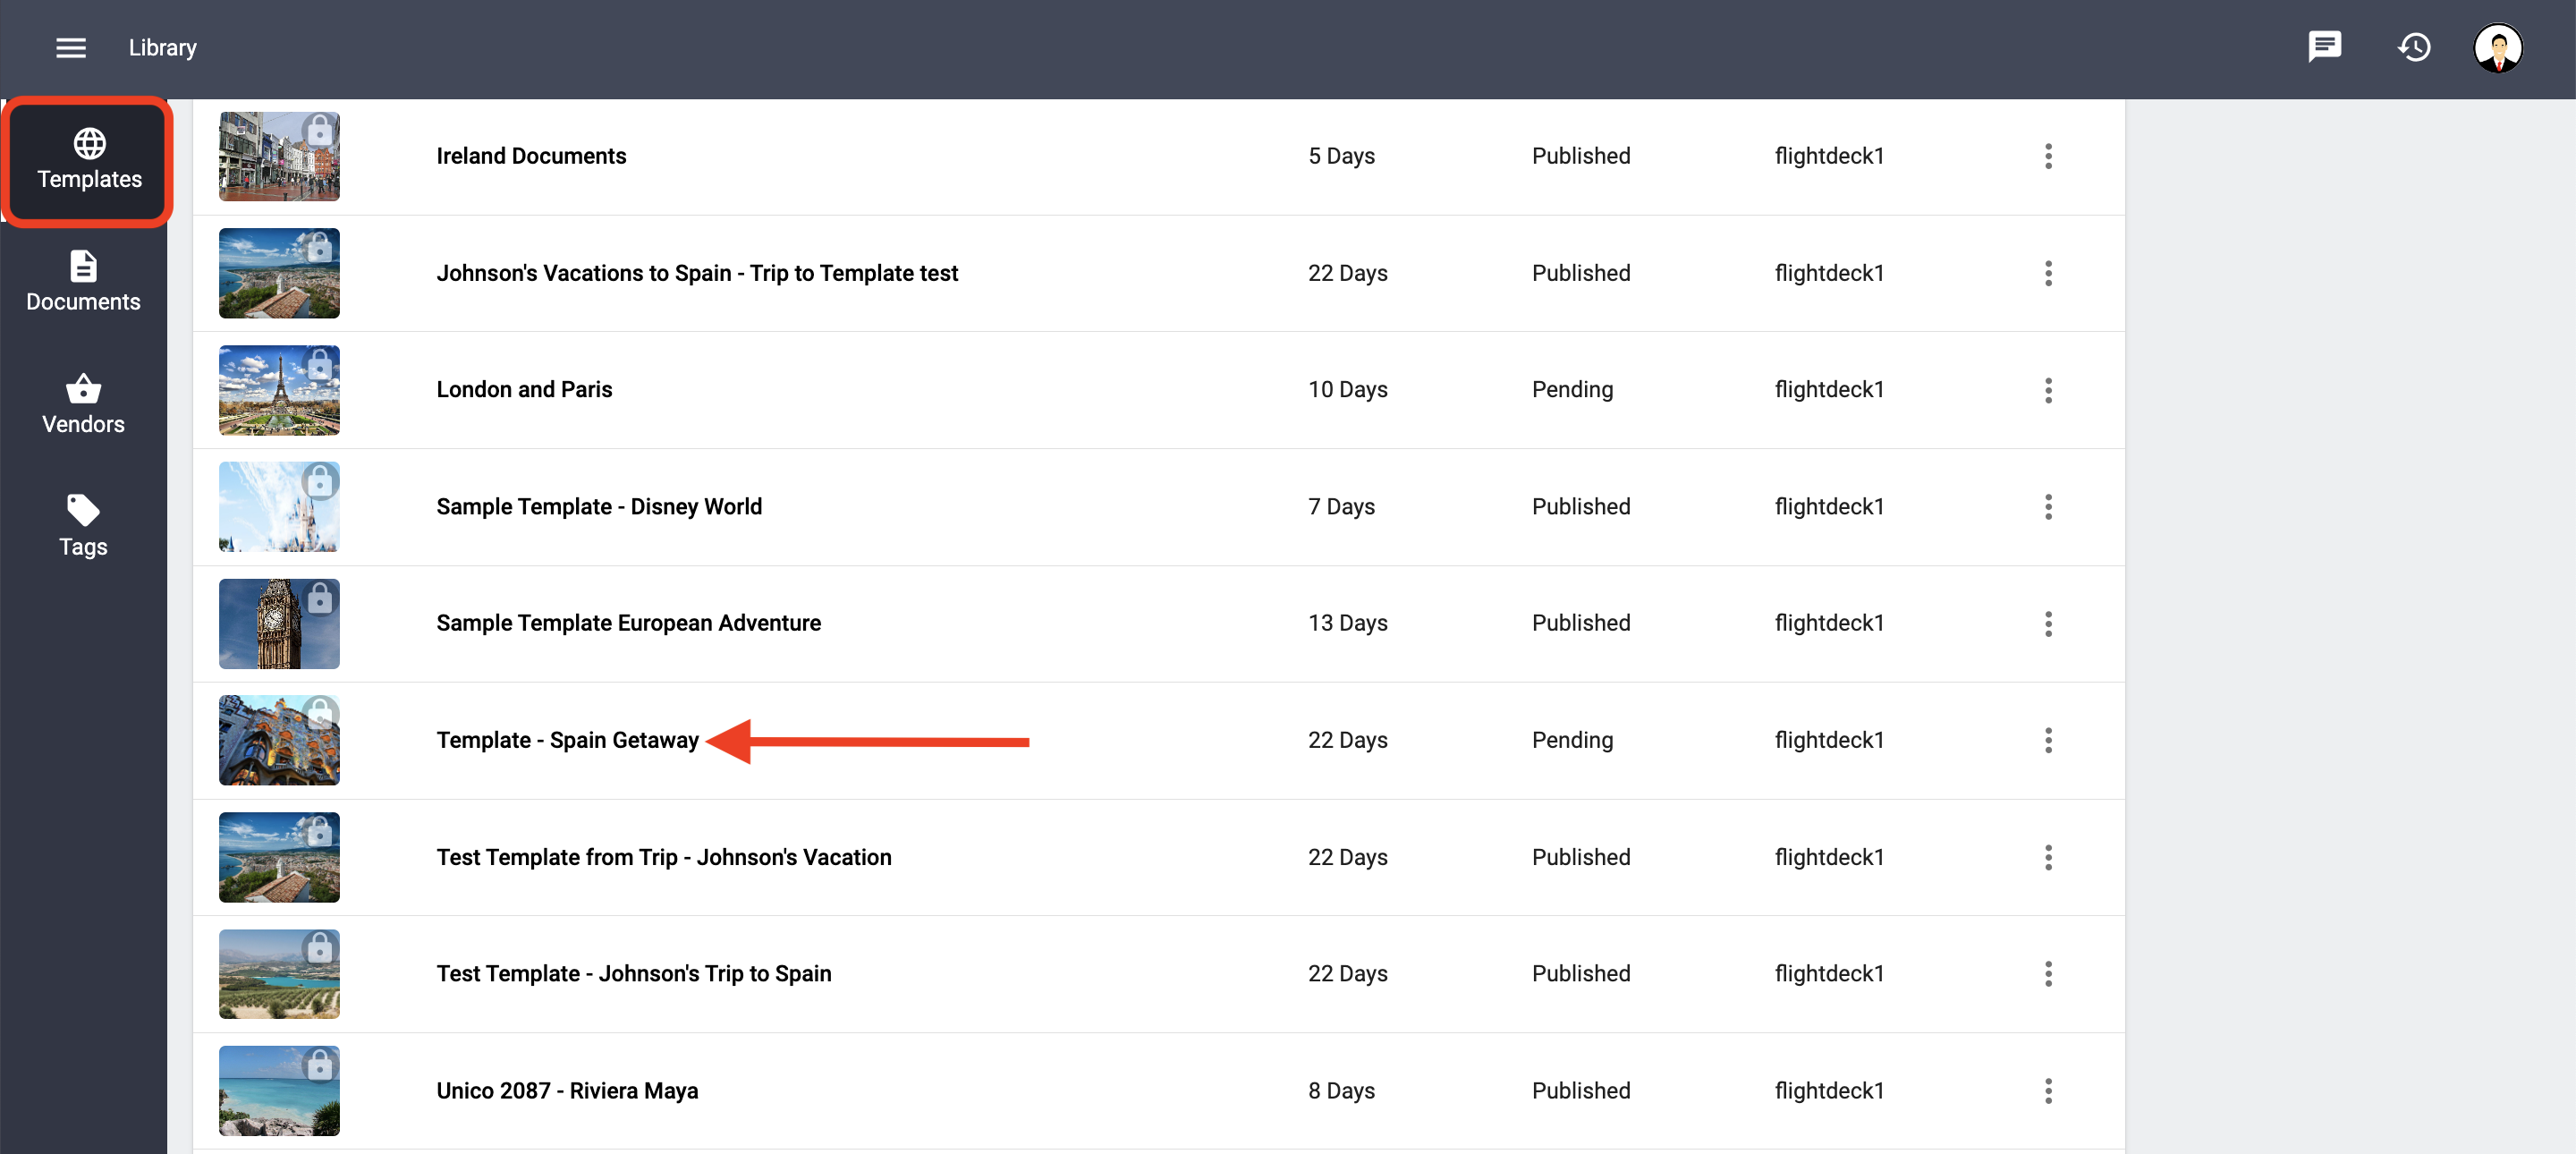
Task: Click flightdeck1 owner in Disney World row
Action: 1829,507
